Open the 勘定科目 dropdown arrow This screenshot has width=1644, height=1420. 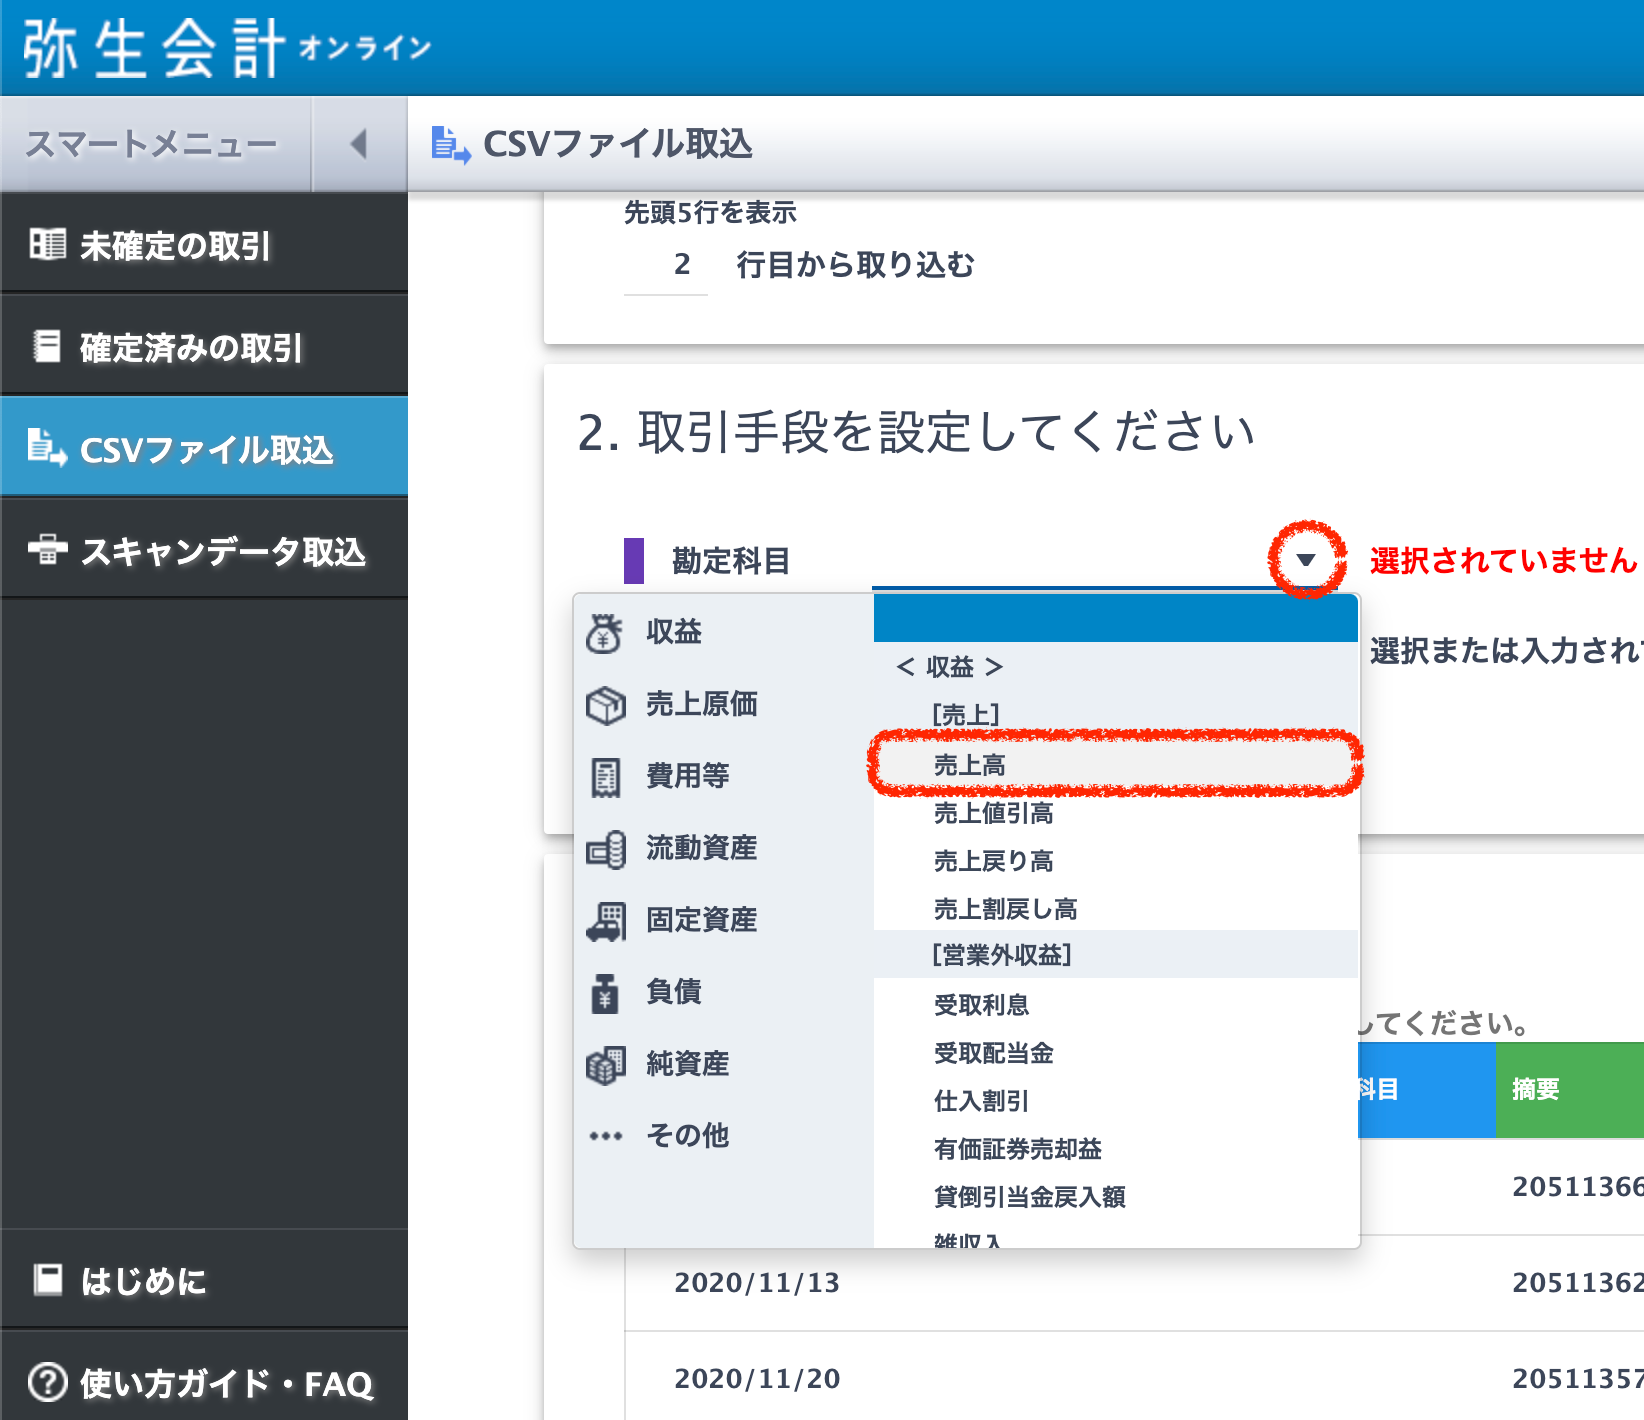pos(1305,560)
